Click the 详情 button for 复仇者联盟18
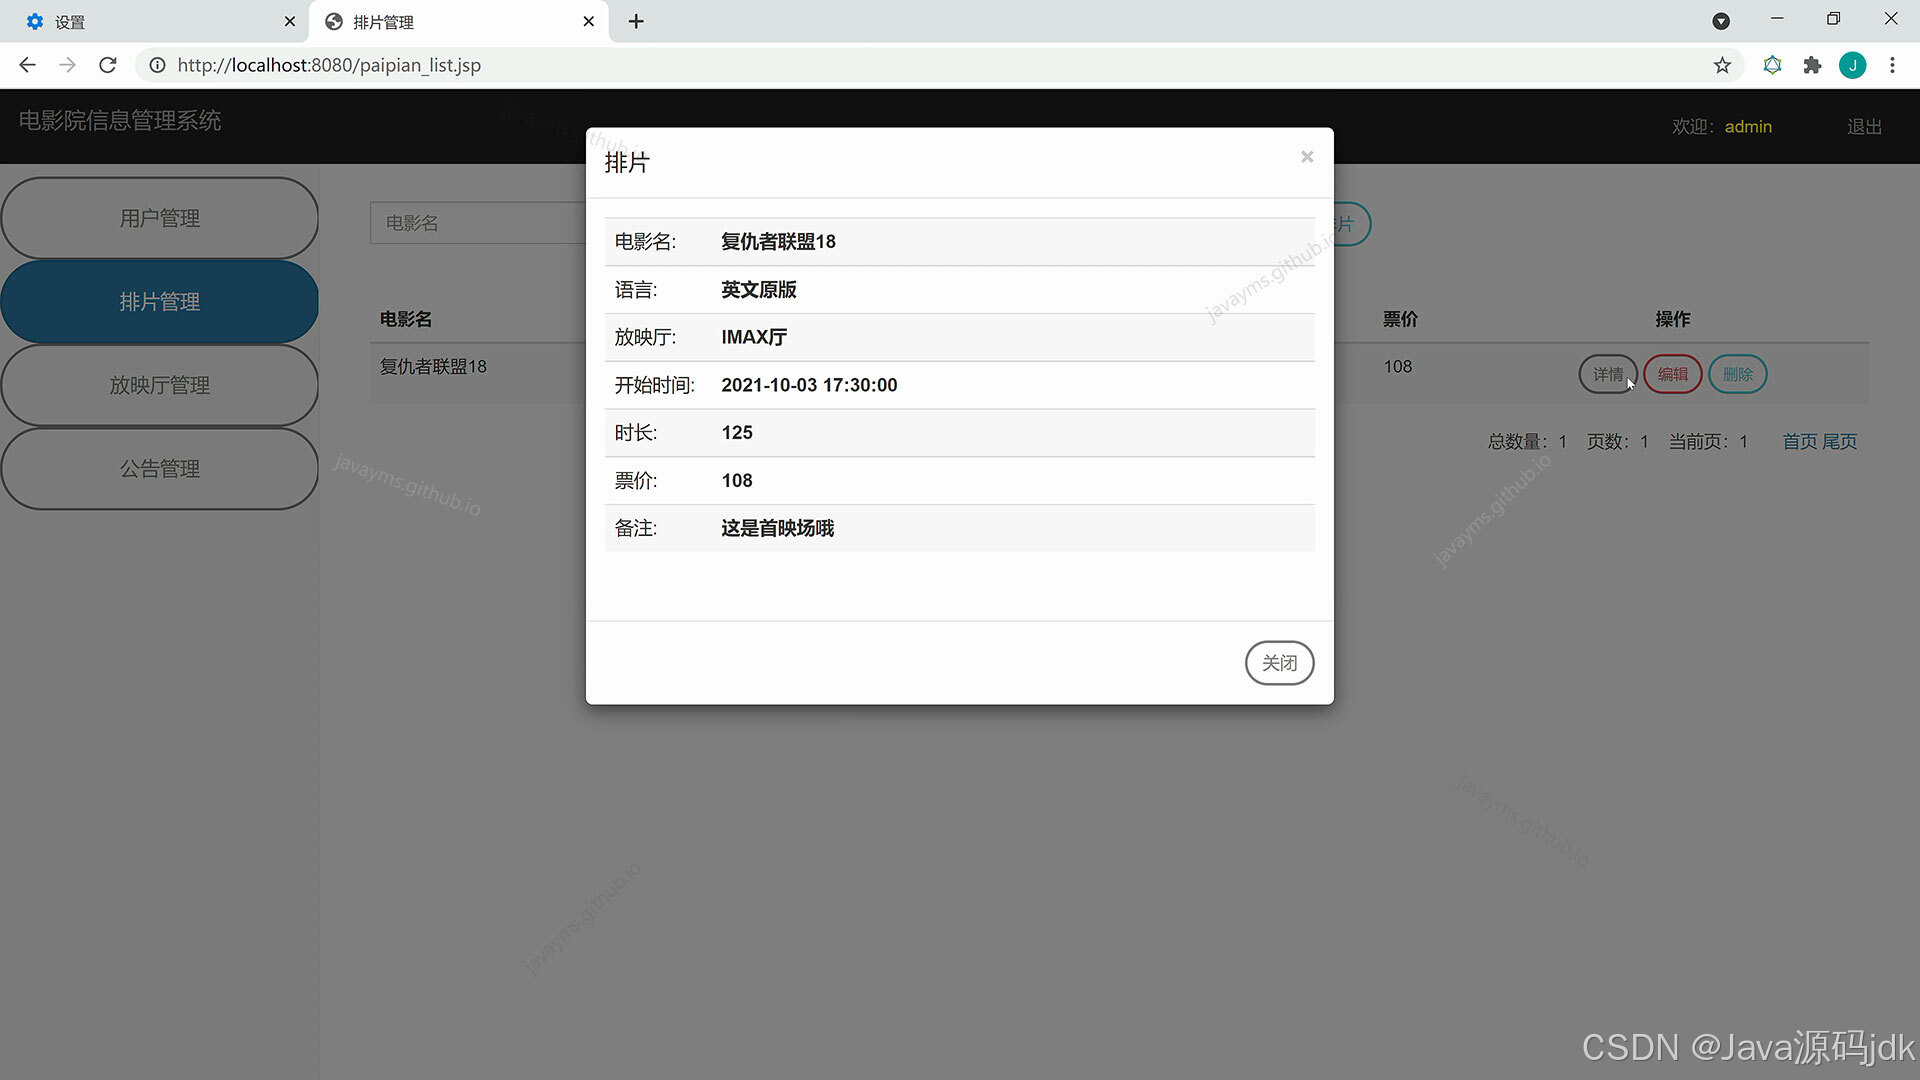 point(1608,374)
